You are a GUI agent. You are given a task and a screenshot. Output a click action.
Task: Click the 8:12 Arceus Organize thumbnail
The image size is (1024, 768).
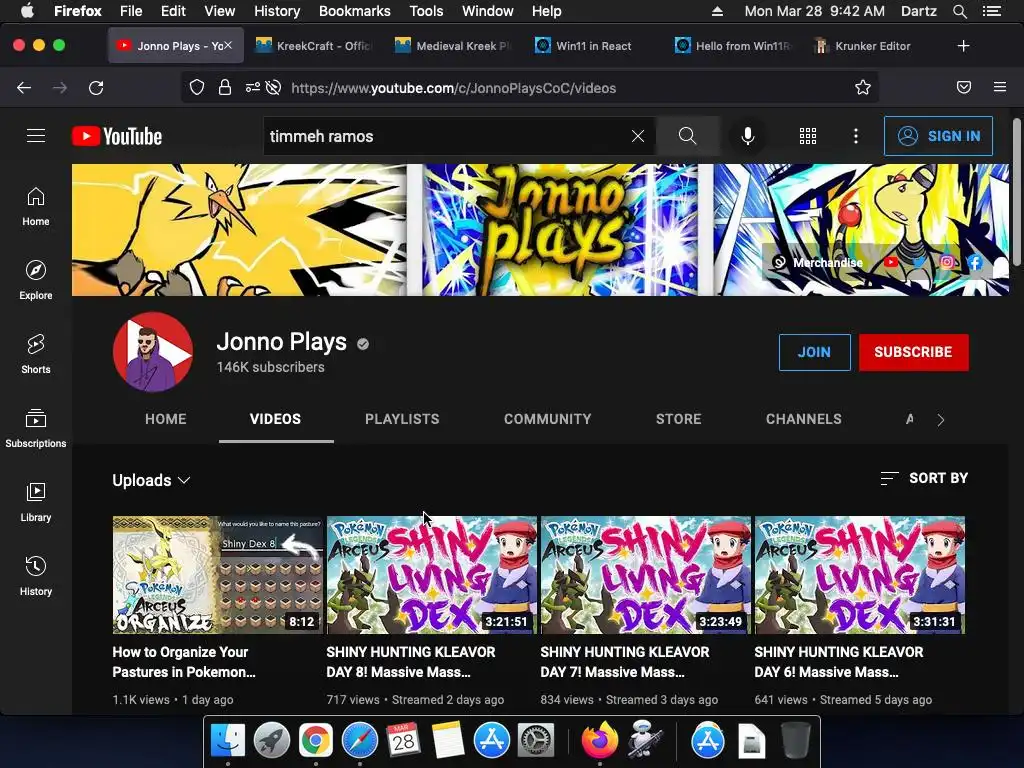coord(217,575)
